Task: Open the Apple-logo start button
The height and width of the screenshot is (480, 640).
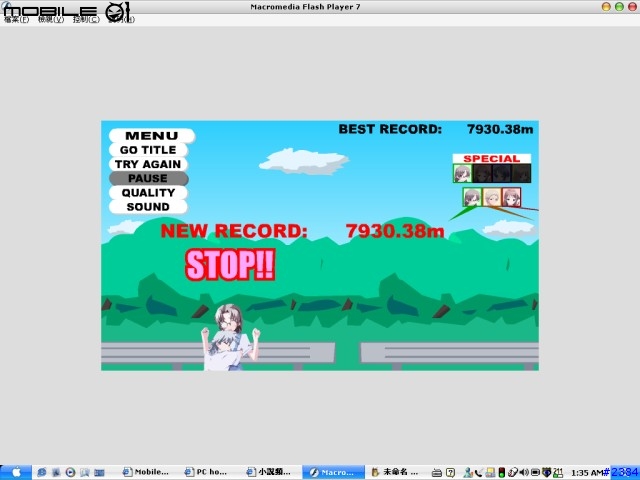Action: coord(16,473)
